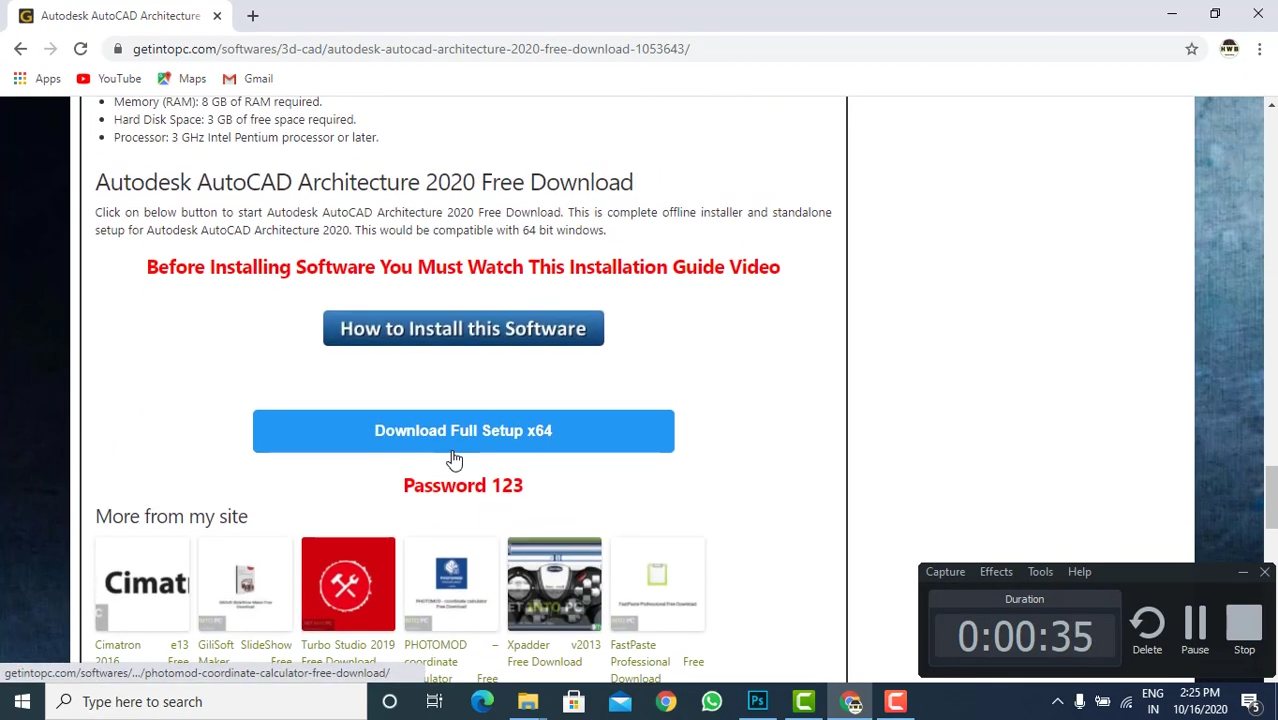Viewport: 1278px width, 720px height.
Task: Click How to Install this Software button
Action: 463,328
